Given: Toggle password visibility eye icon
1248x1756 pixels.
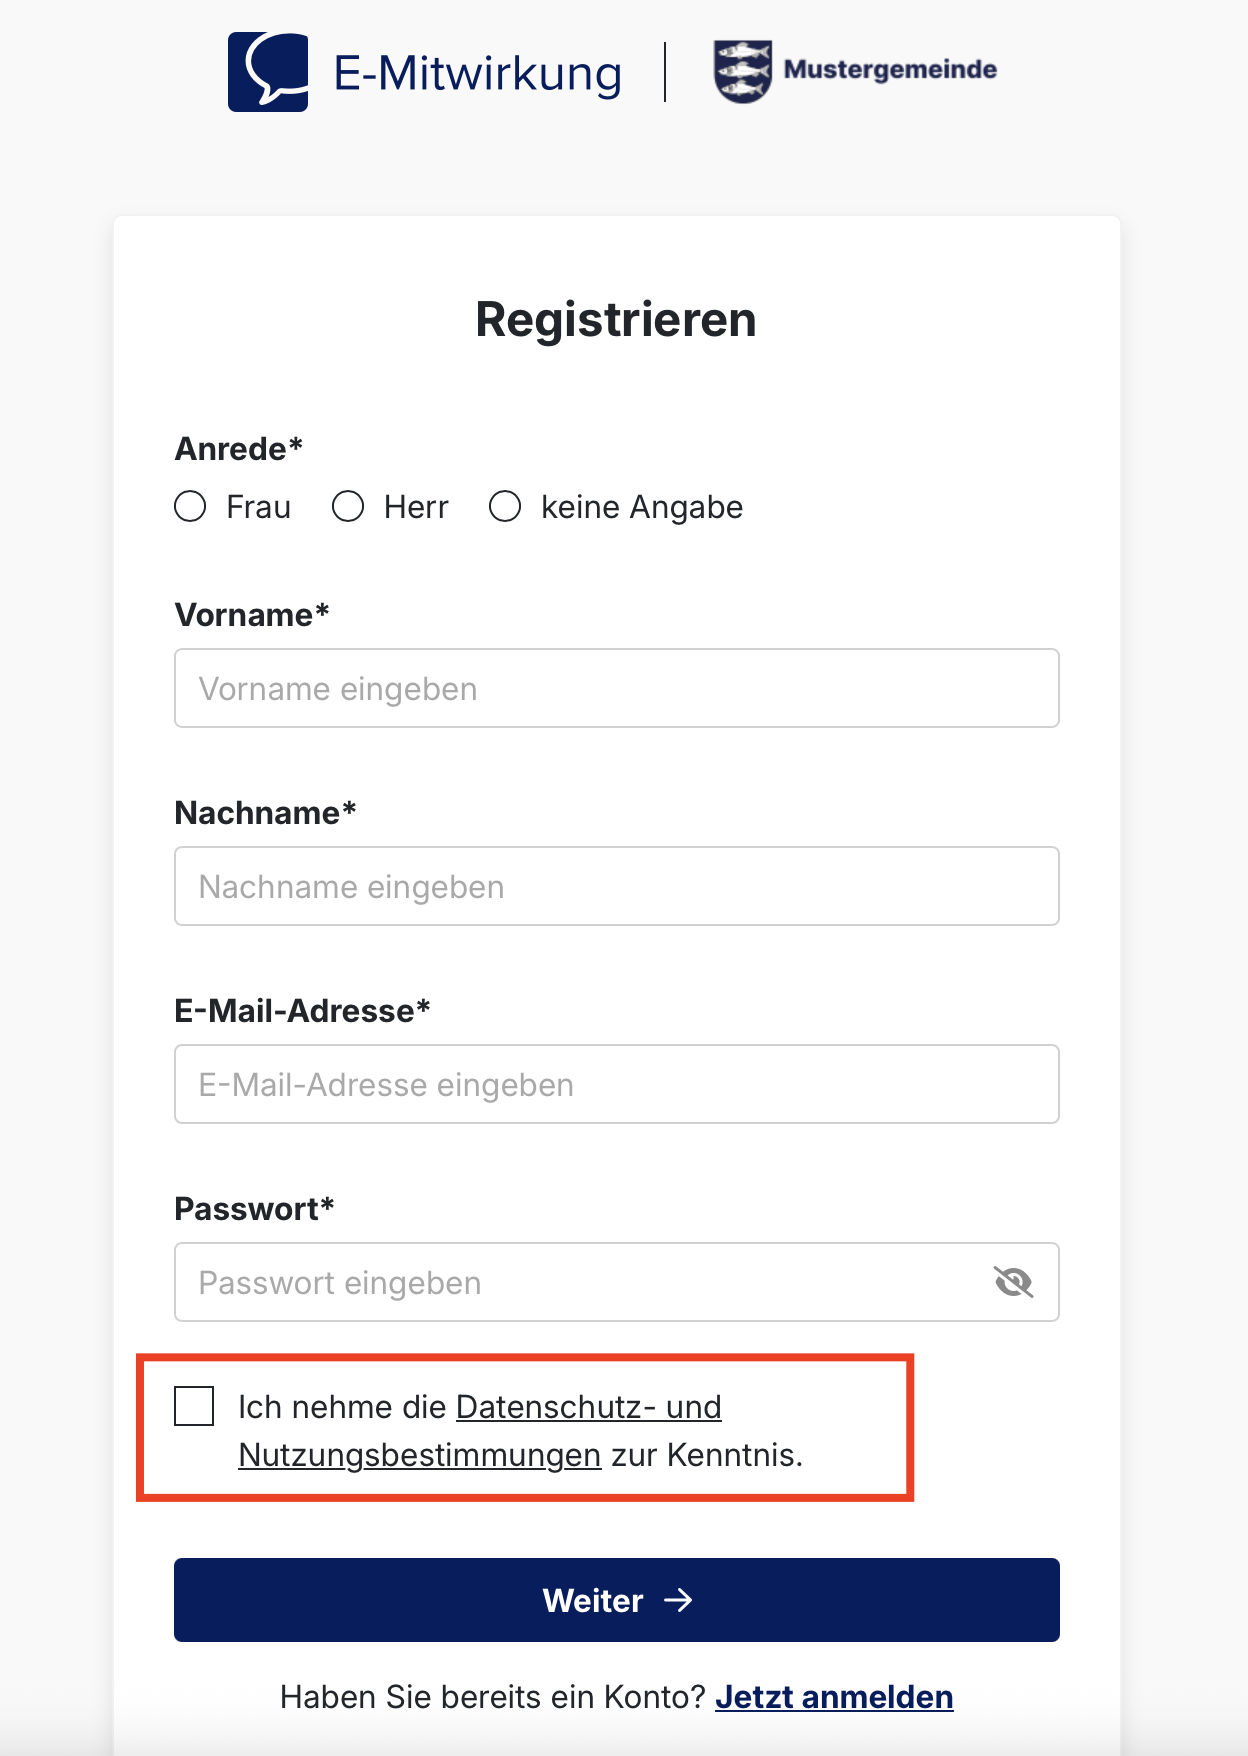Looking at the screenshot, I should [1013, 1281].
